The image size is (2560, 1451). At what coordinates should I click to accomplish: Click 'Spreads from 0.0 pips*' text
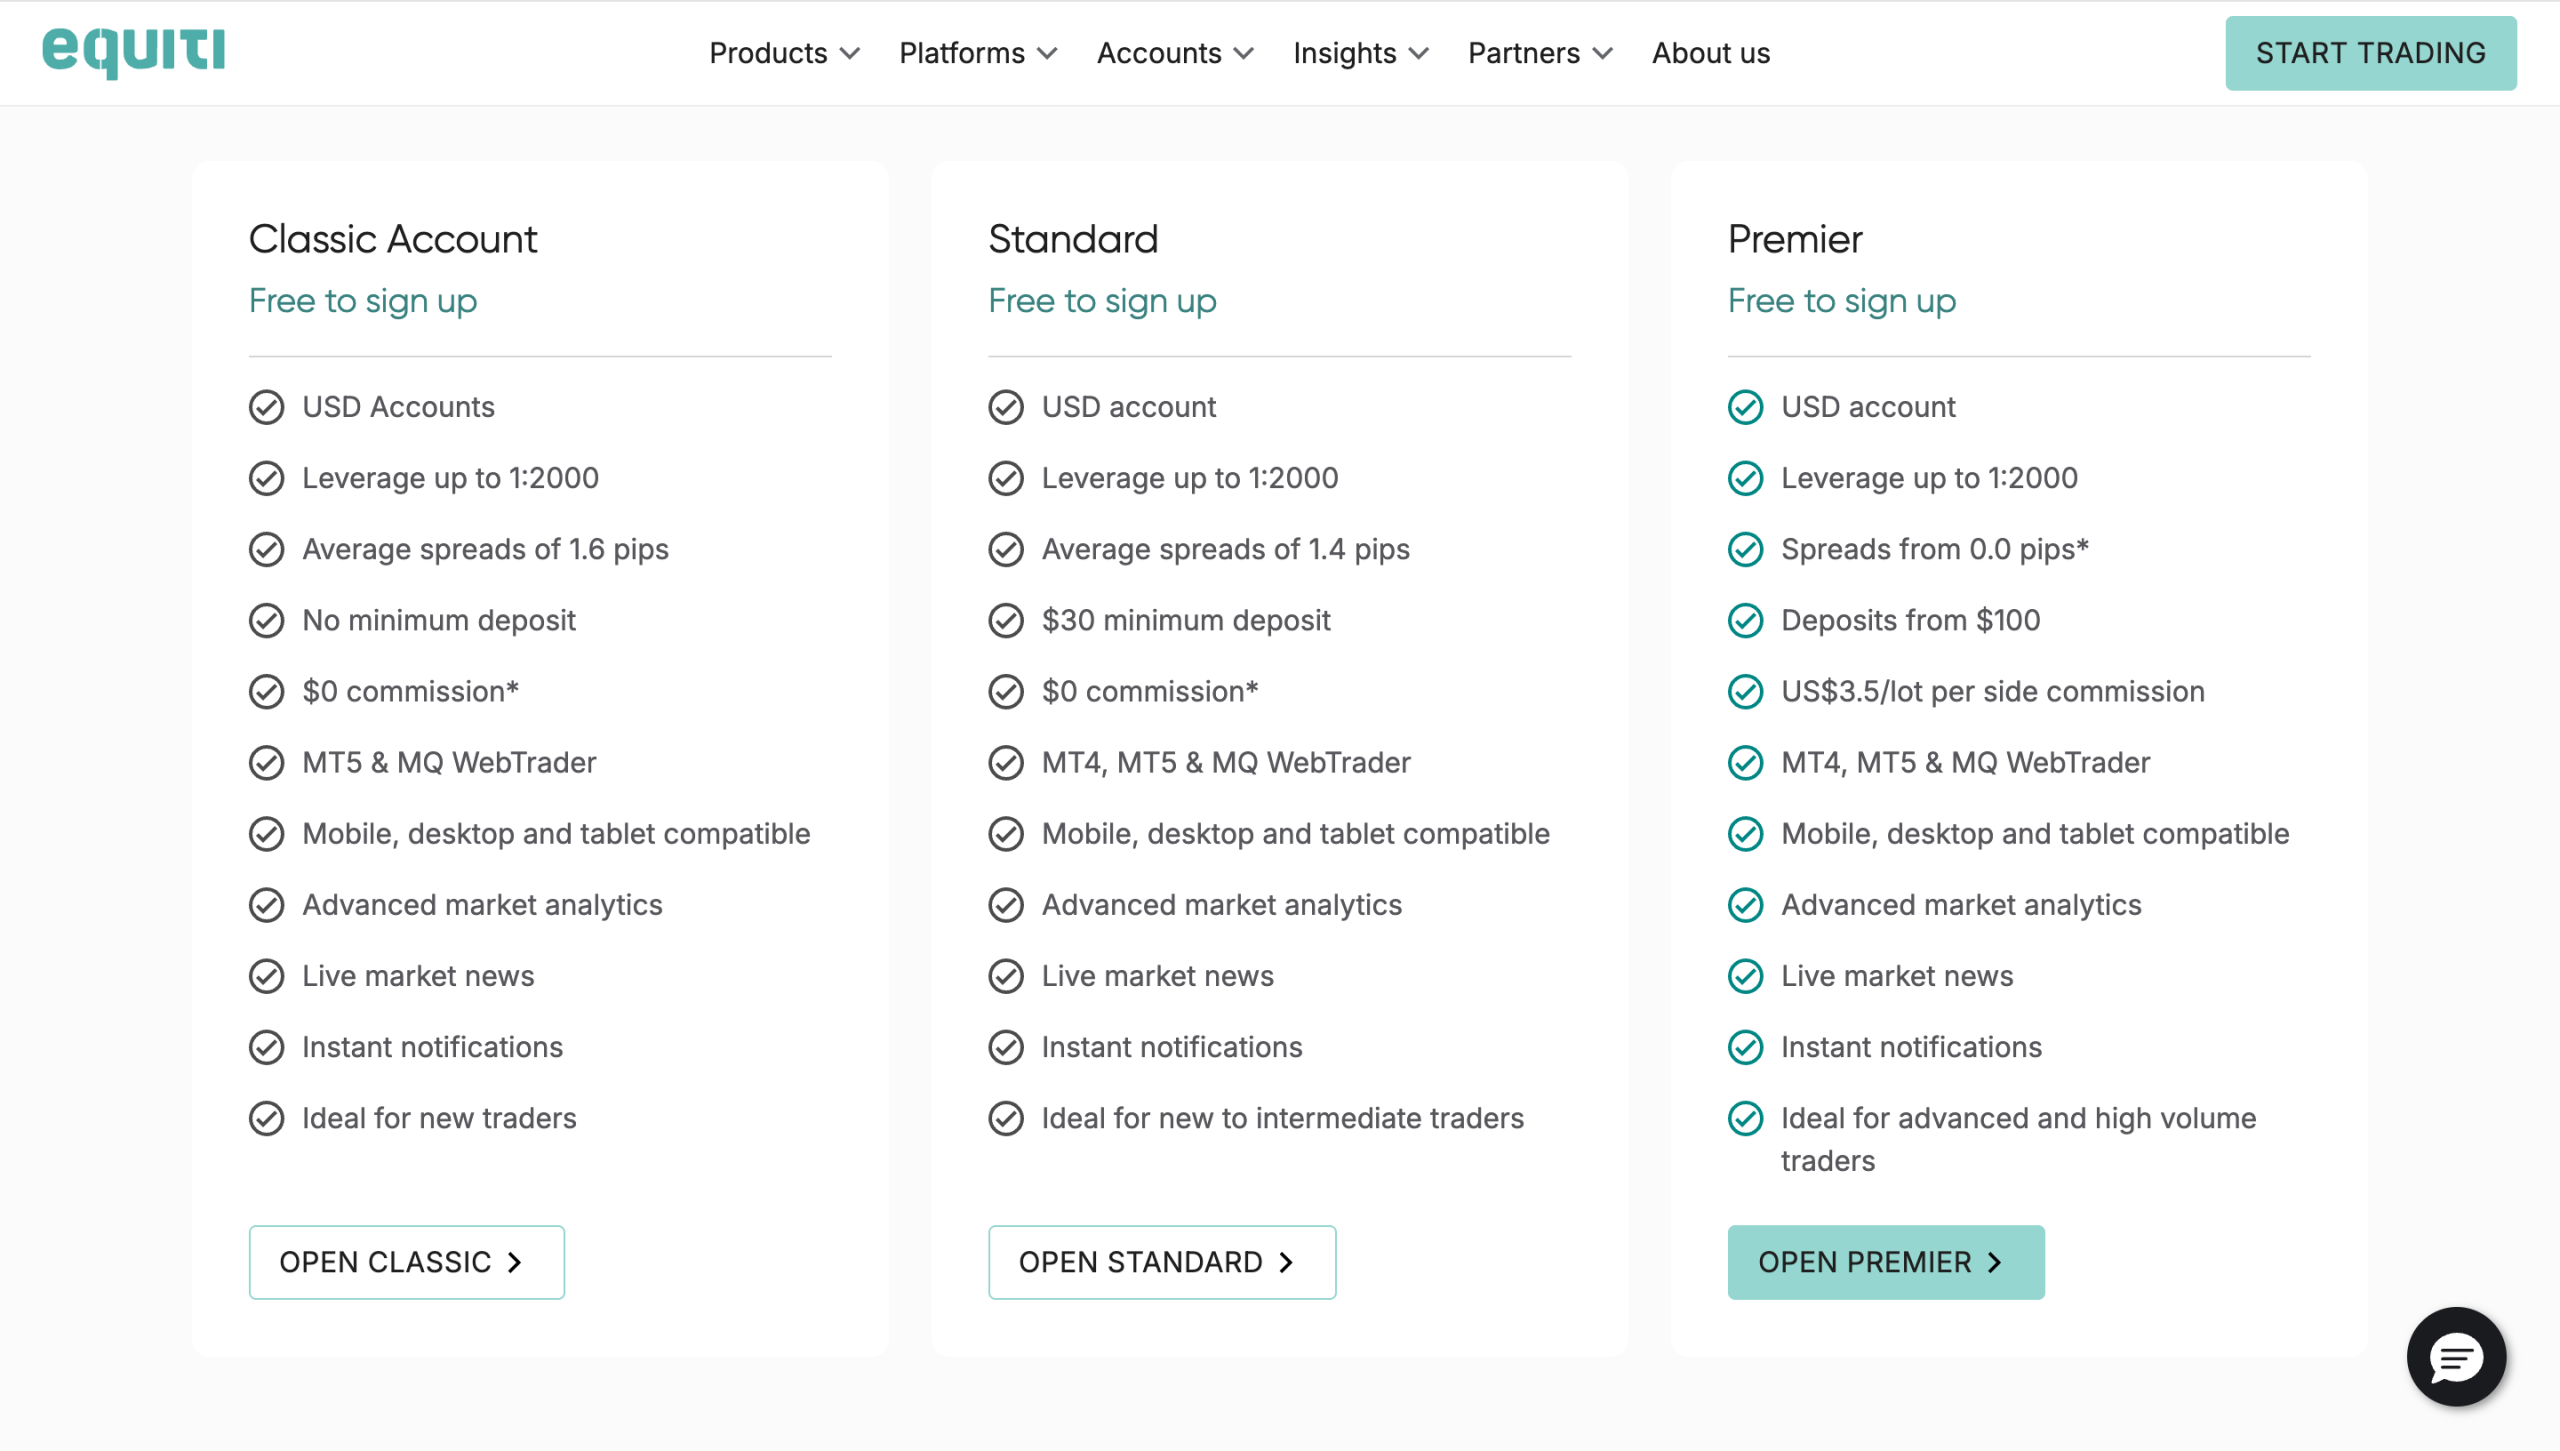point(1935,549)
